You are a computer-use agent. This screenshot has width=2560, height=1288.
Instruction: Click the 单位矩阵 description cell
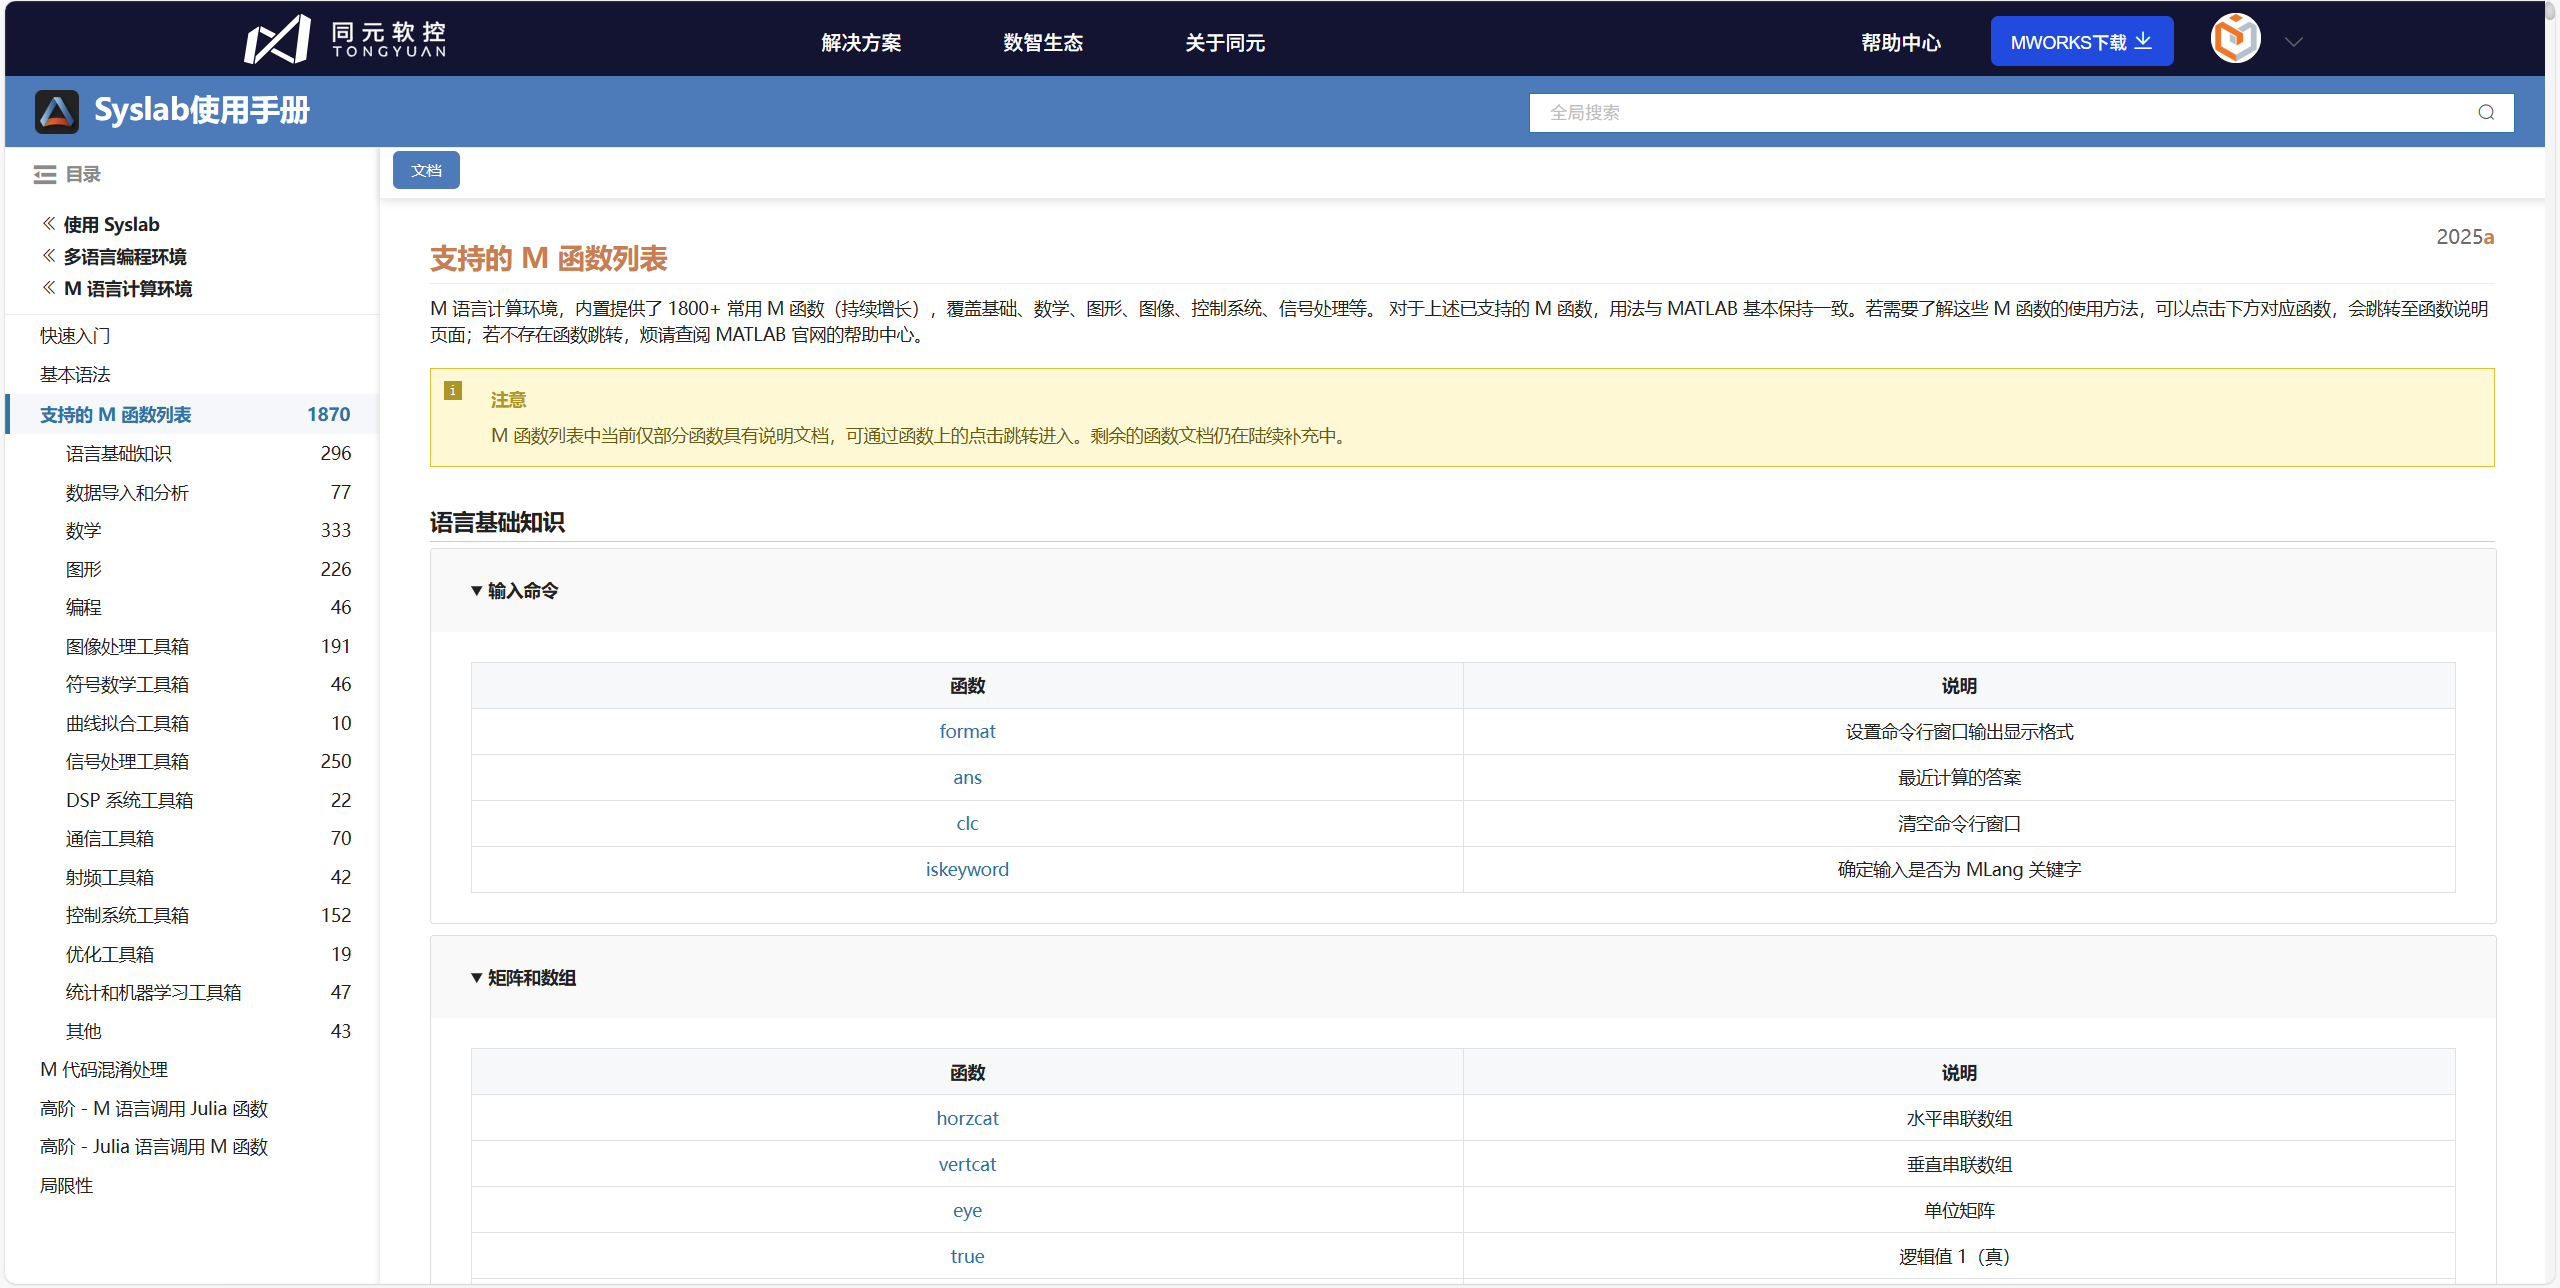tap(1959, 1210)
